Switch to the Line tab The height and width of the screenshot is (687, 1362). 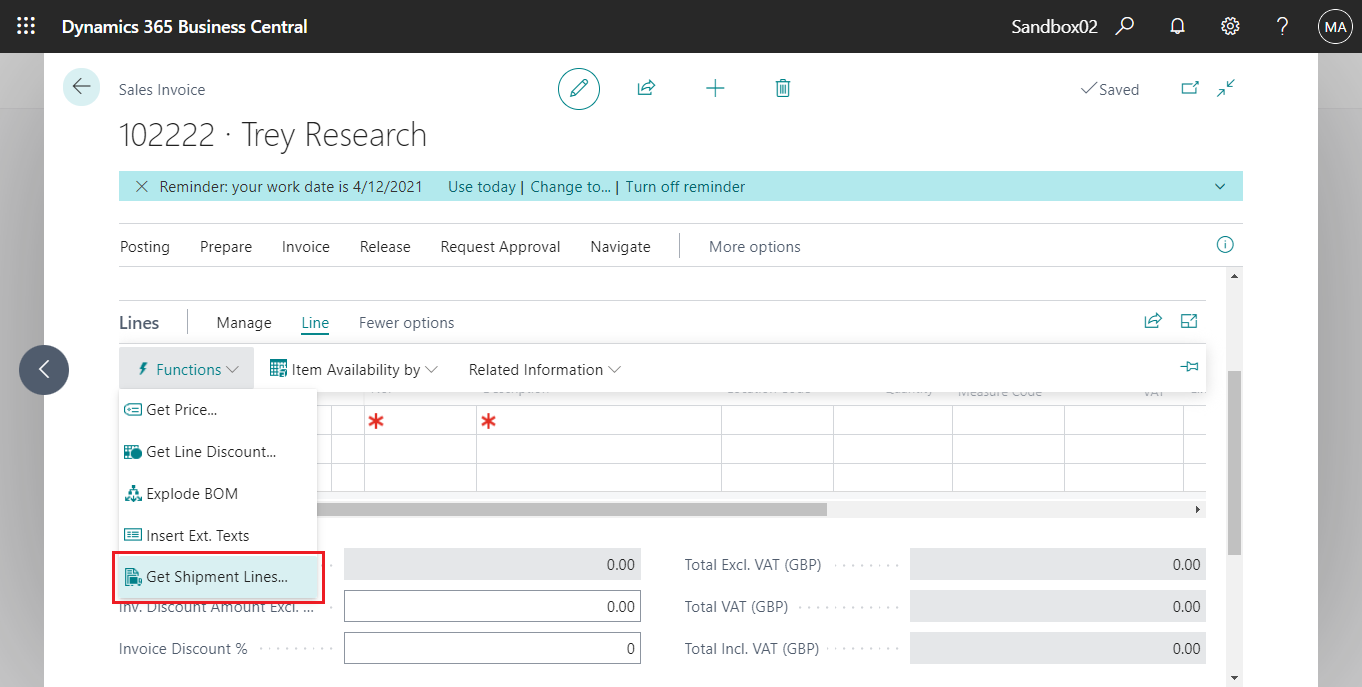pyautogui.click(x=314, y=322)
